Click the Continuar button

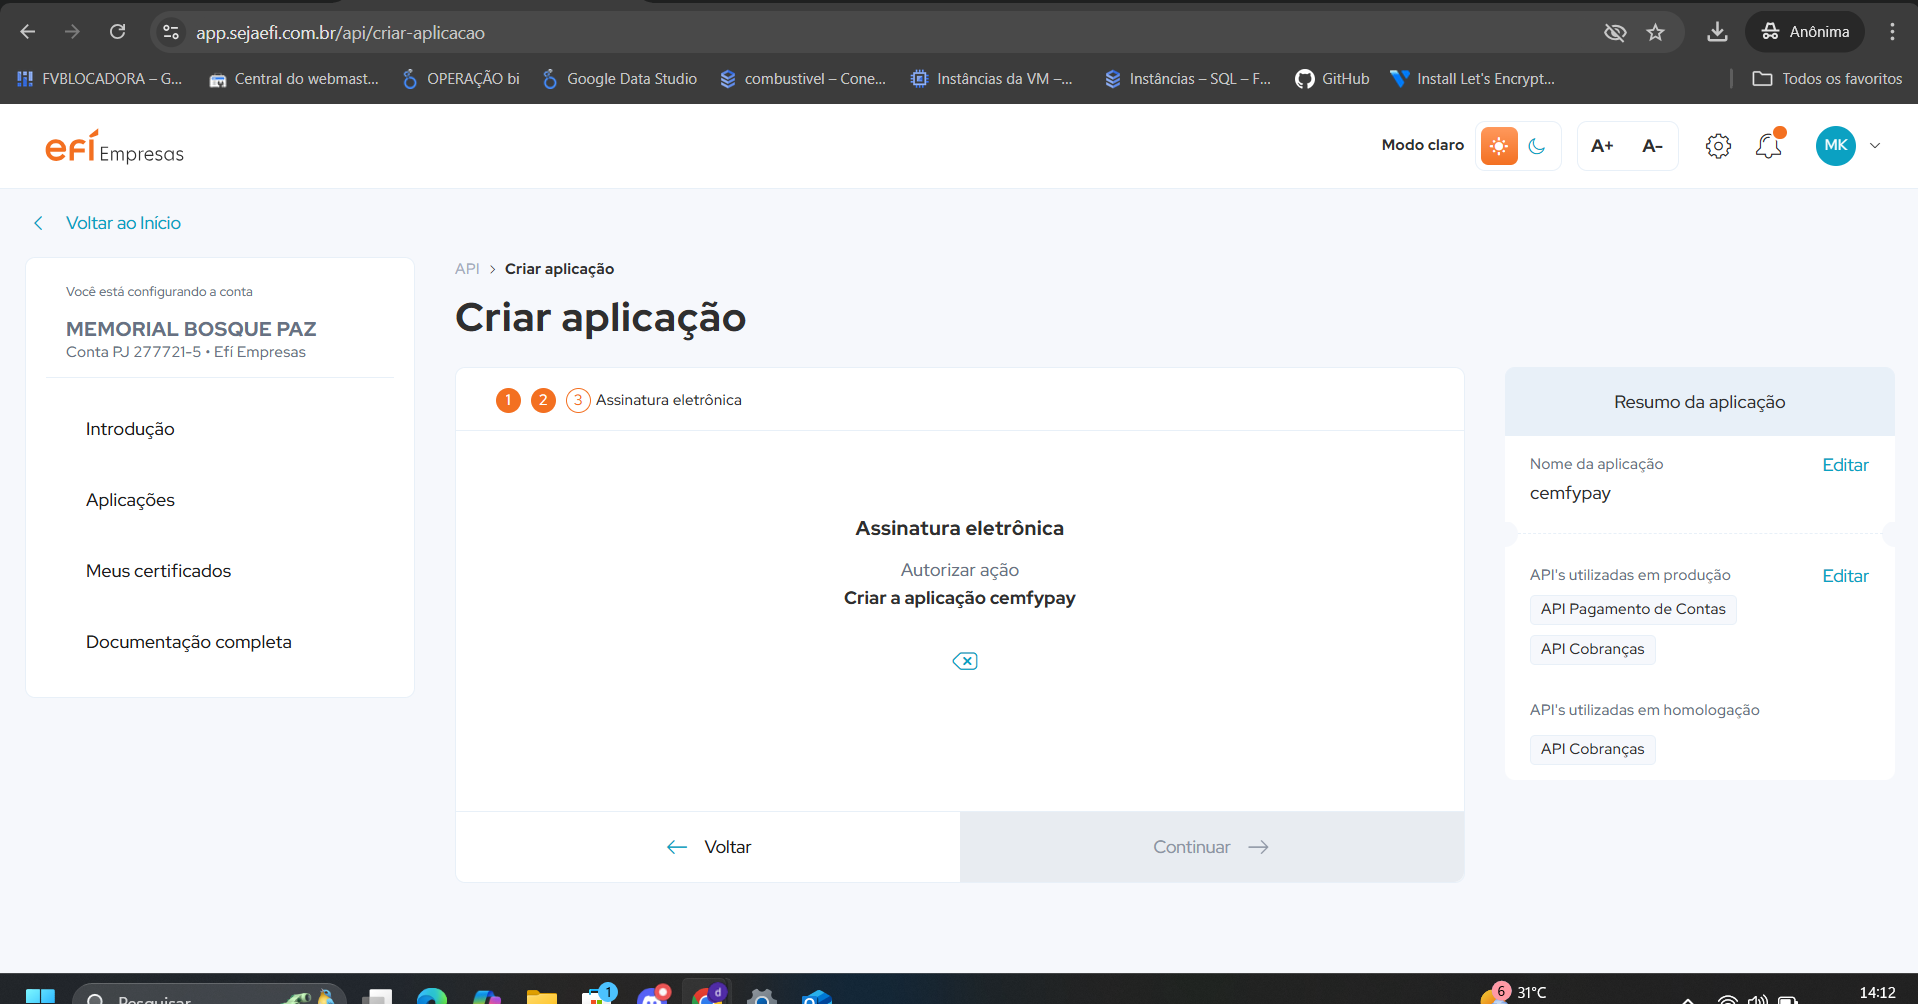[x=1212, y=847]
